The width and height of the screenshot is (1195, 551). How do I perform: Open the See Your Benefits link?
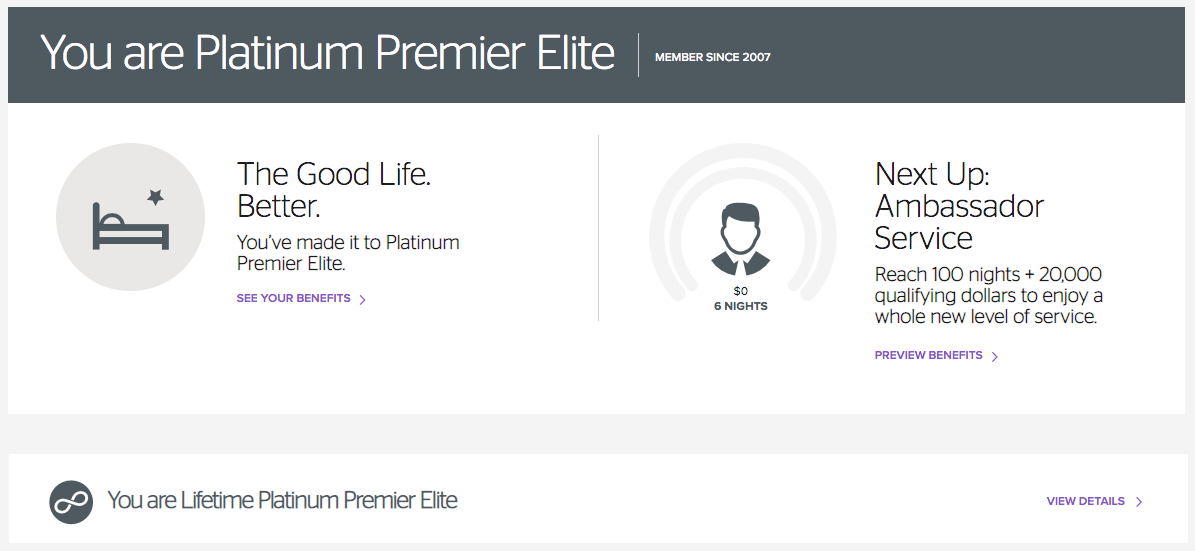click(293, 298)
